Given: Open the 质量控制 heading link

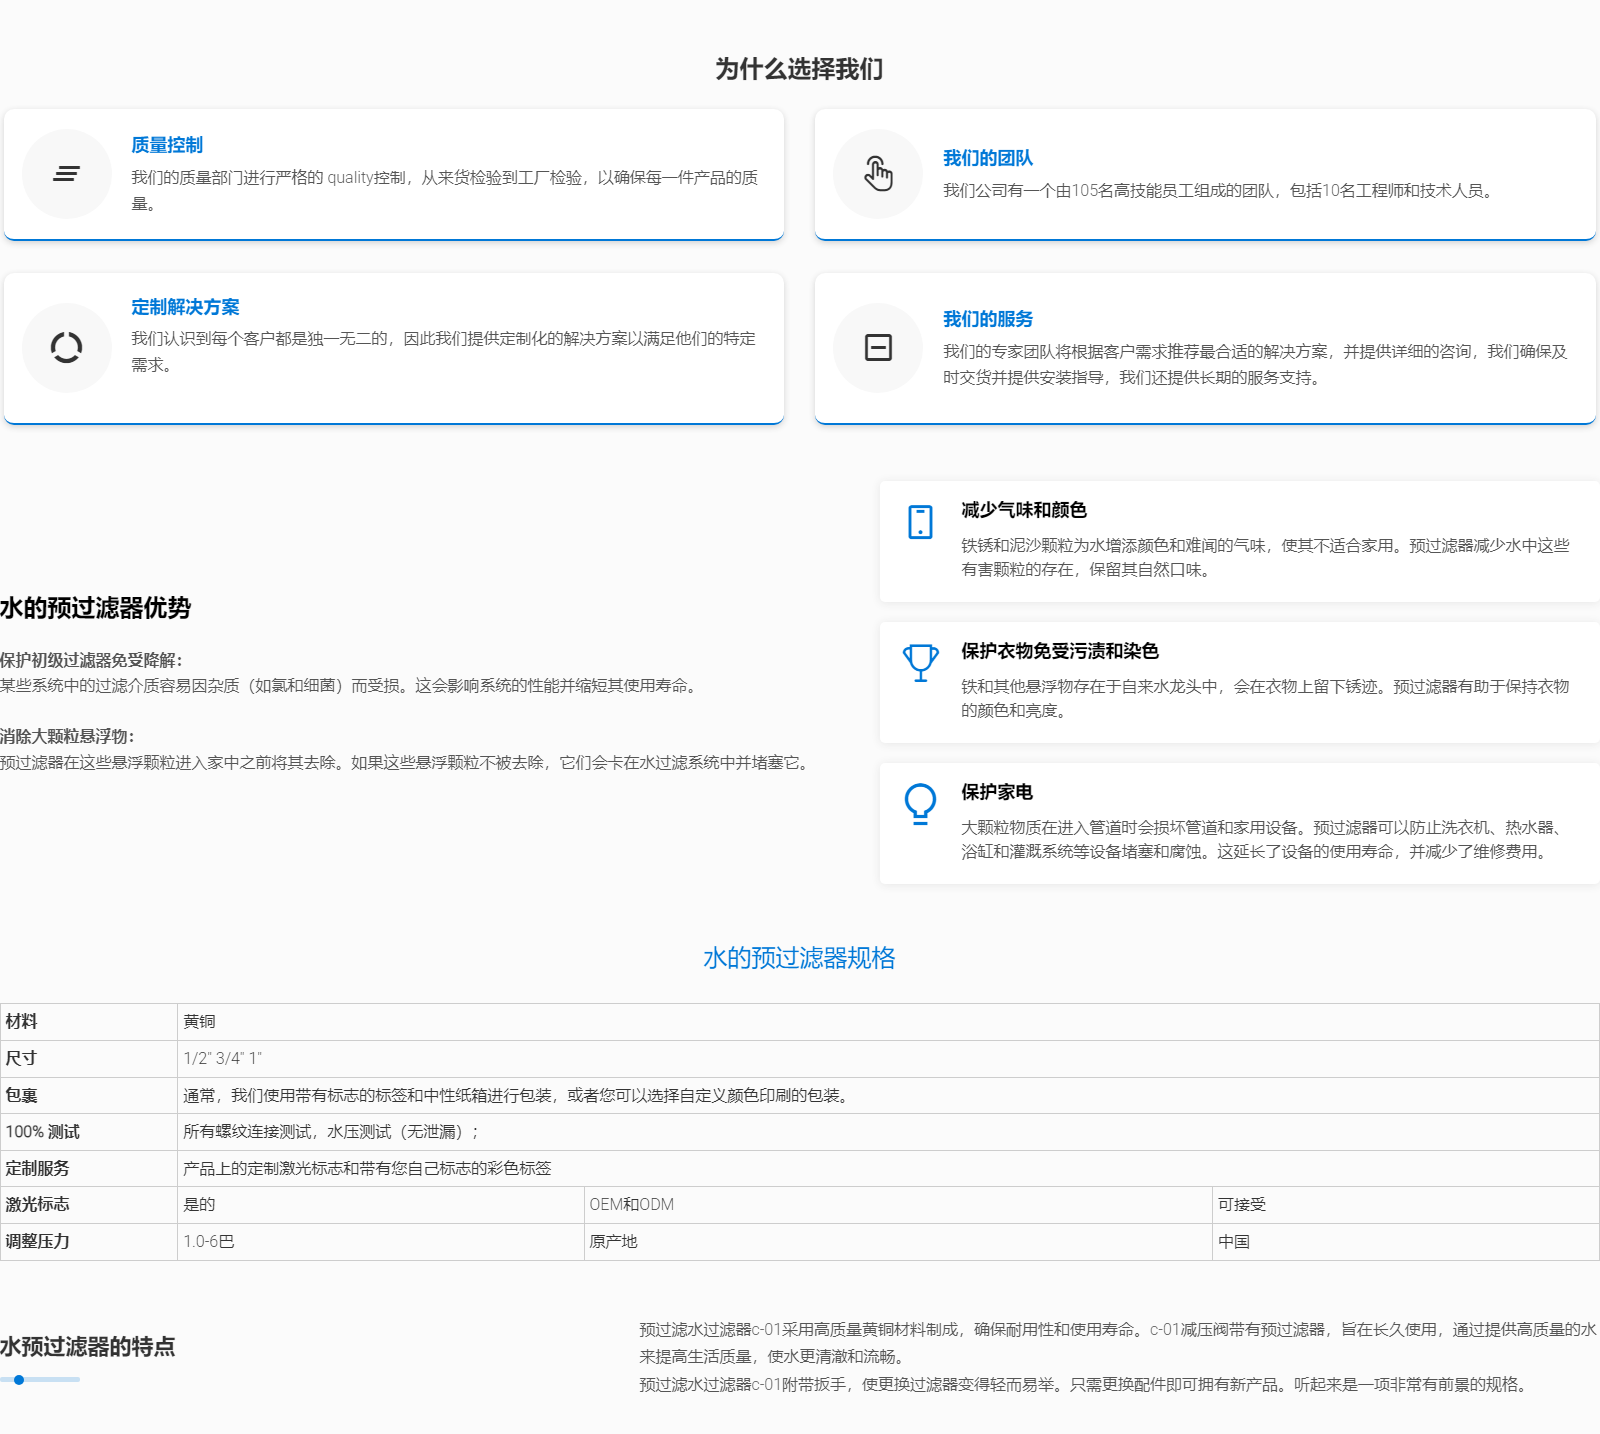Looking at the screenshot, I should click(x=167, y=145).
